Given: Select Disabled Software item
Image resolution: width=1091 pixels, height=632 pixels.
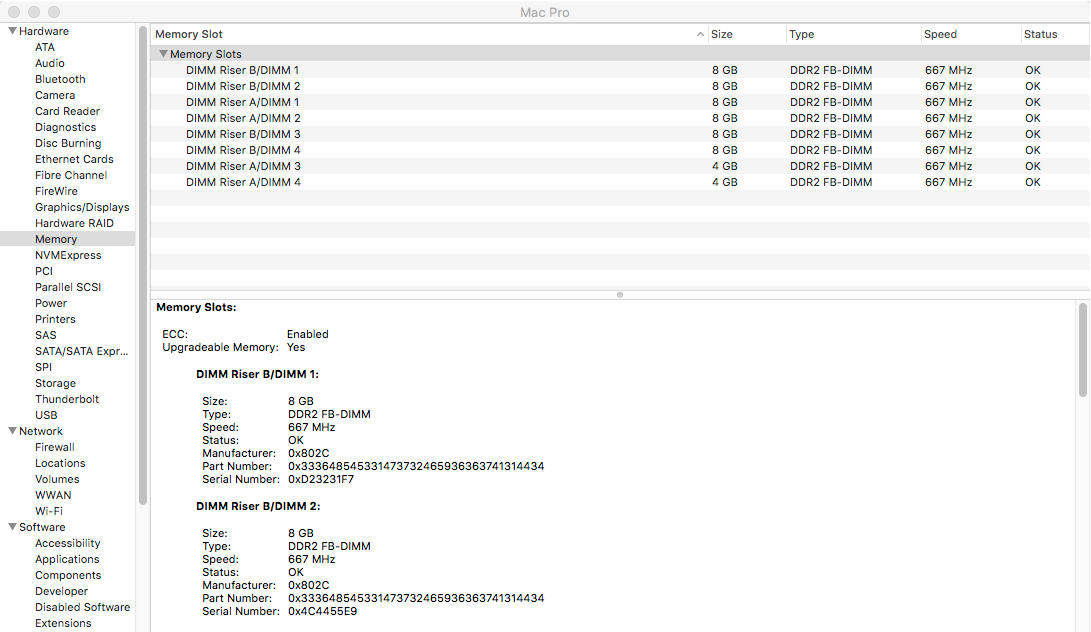Looking at the screenshot, I should coord(82,607).
